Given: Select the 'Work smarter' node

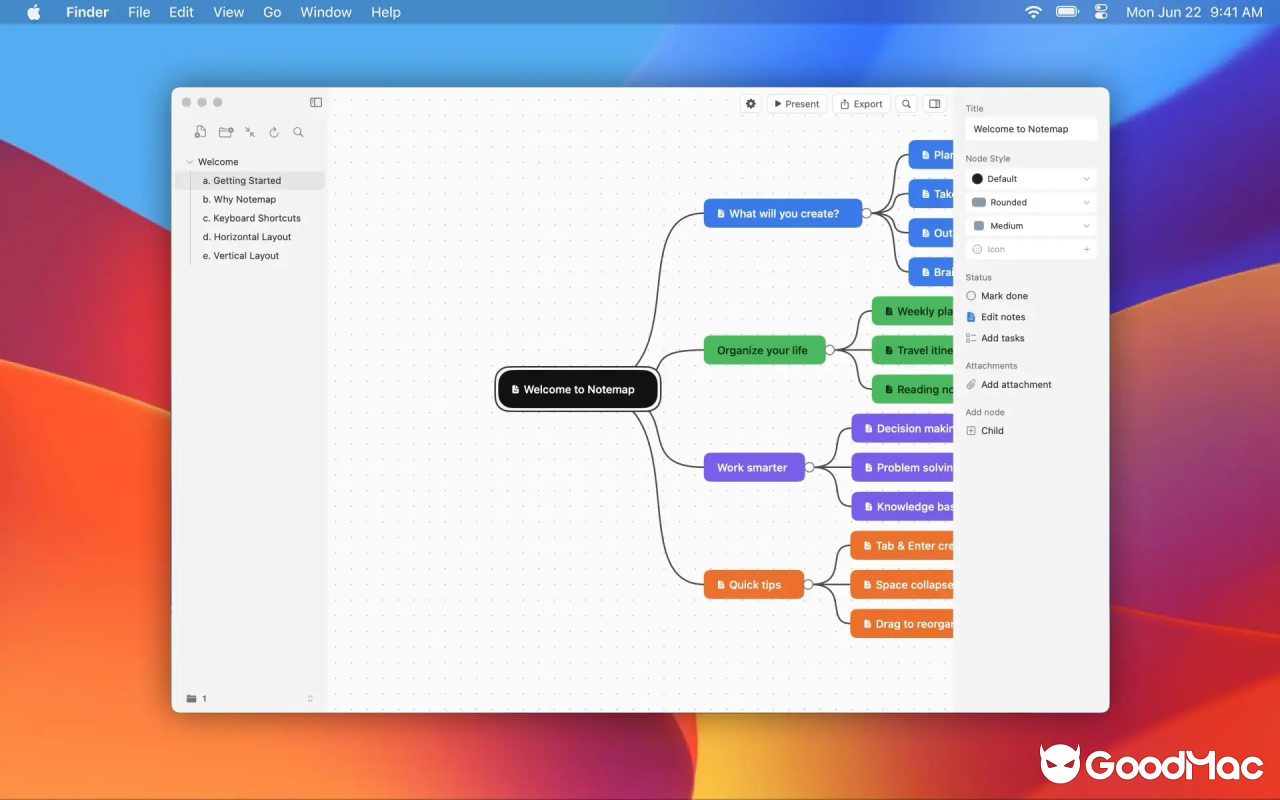Looking at the screenshot, I should [754, 467].
